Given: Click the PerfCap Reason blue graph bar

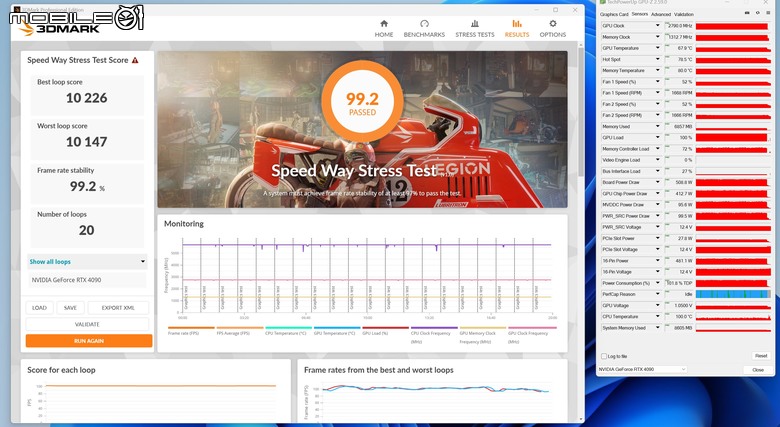Looking at the screenshot, I should [x=733, y=294].
